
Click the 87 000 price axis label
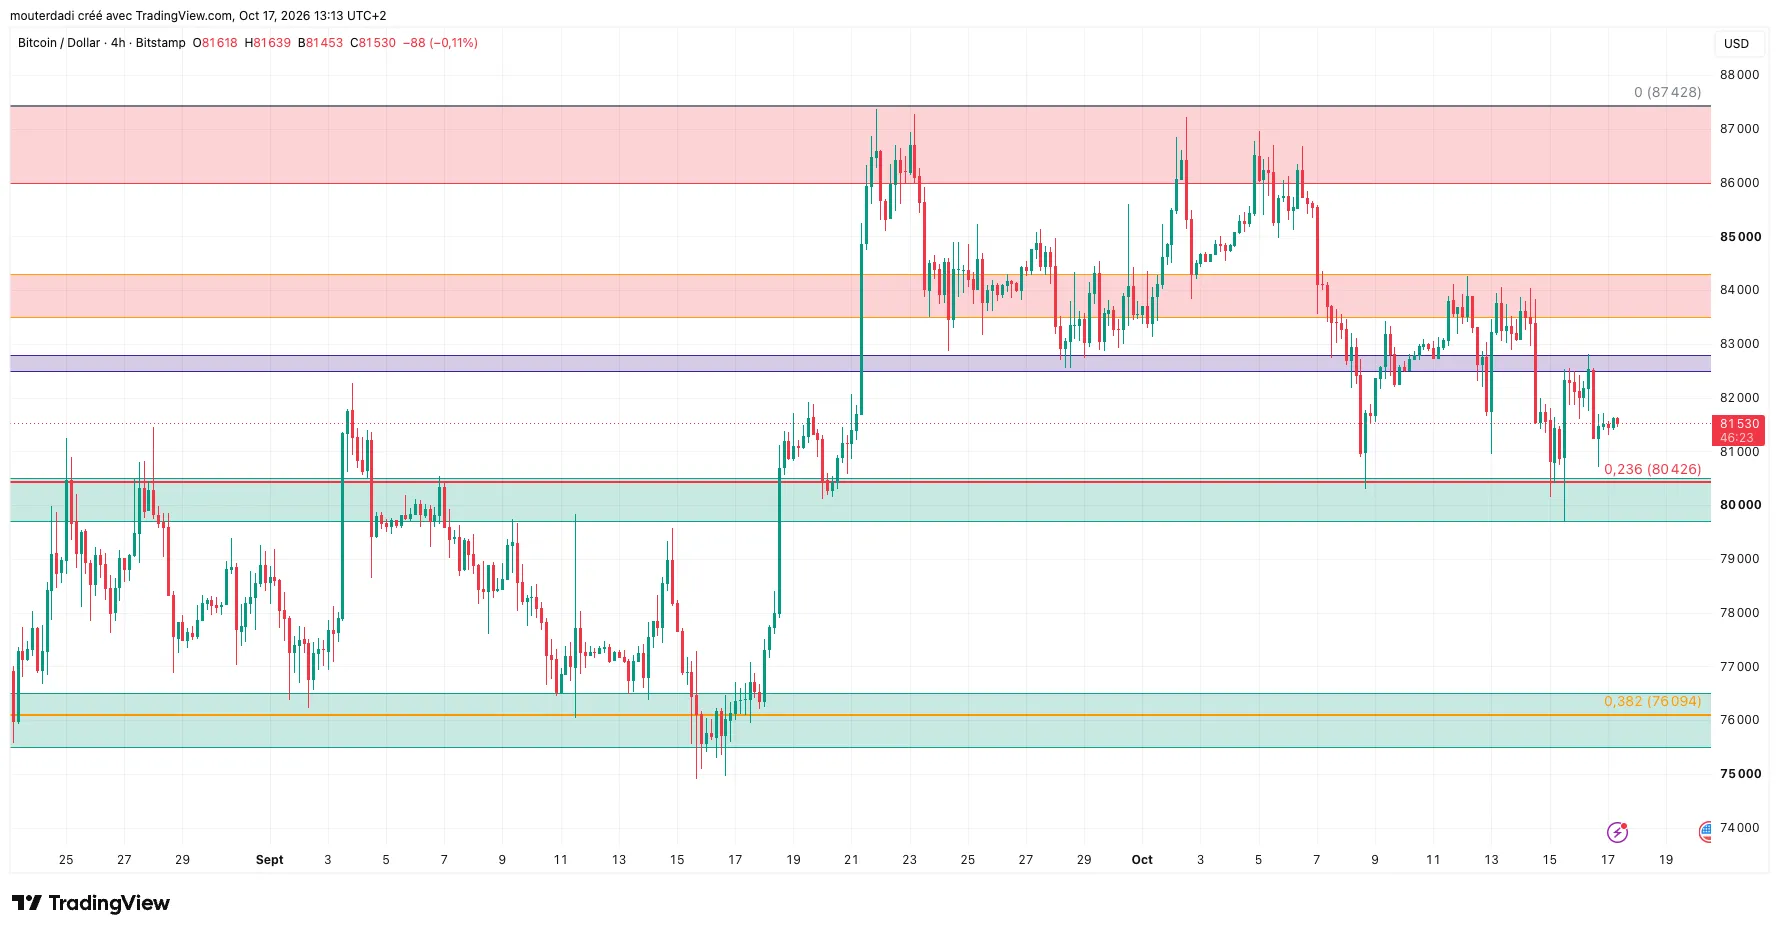[1740, 129]
